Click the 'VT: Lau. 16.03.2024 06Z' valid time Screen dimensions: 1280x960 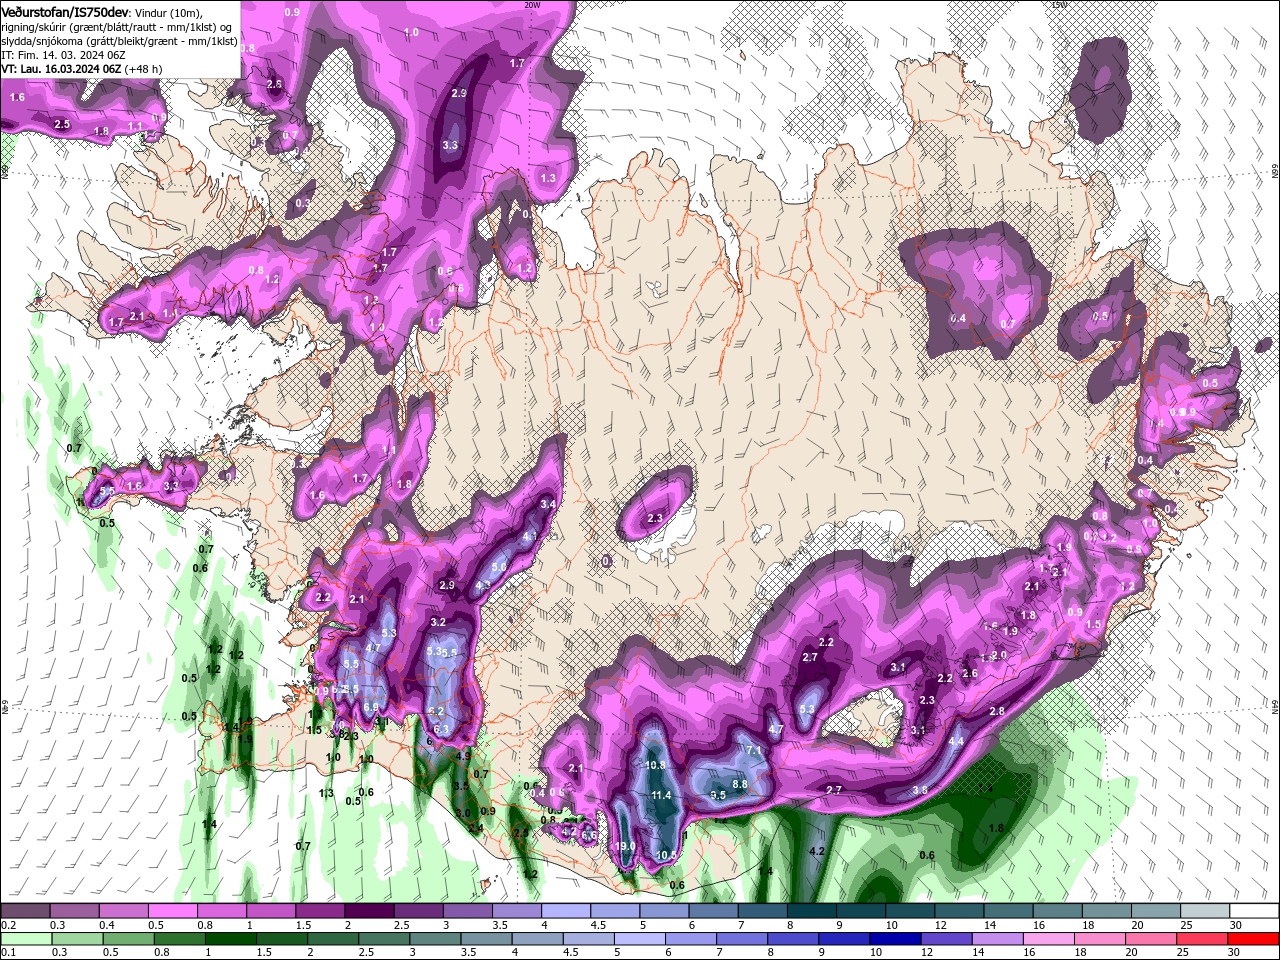point(61,69)
